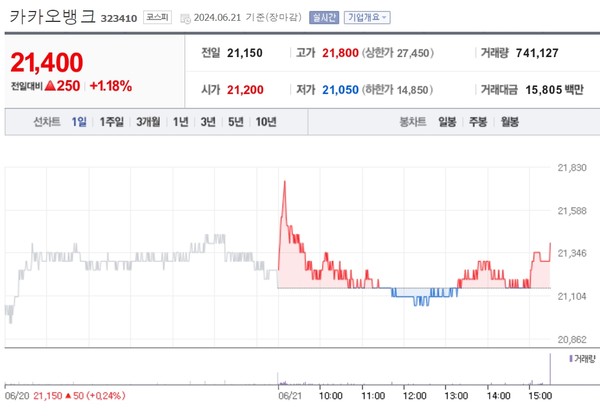Click the 21,830 price axis label
600x417 pixels.
point(572,168)
